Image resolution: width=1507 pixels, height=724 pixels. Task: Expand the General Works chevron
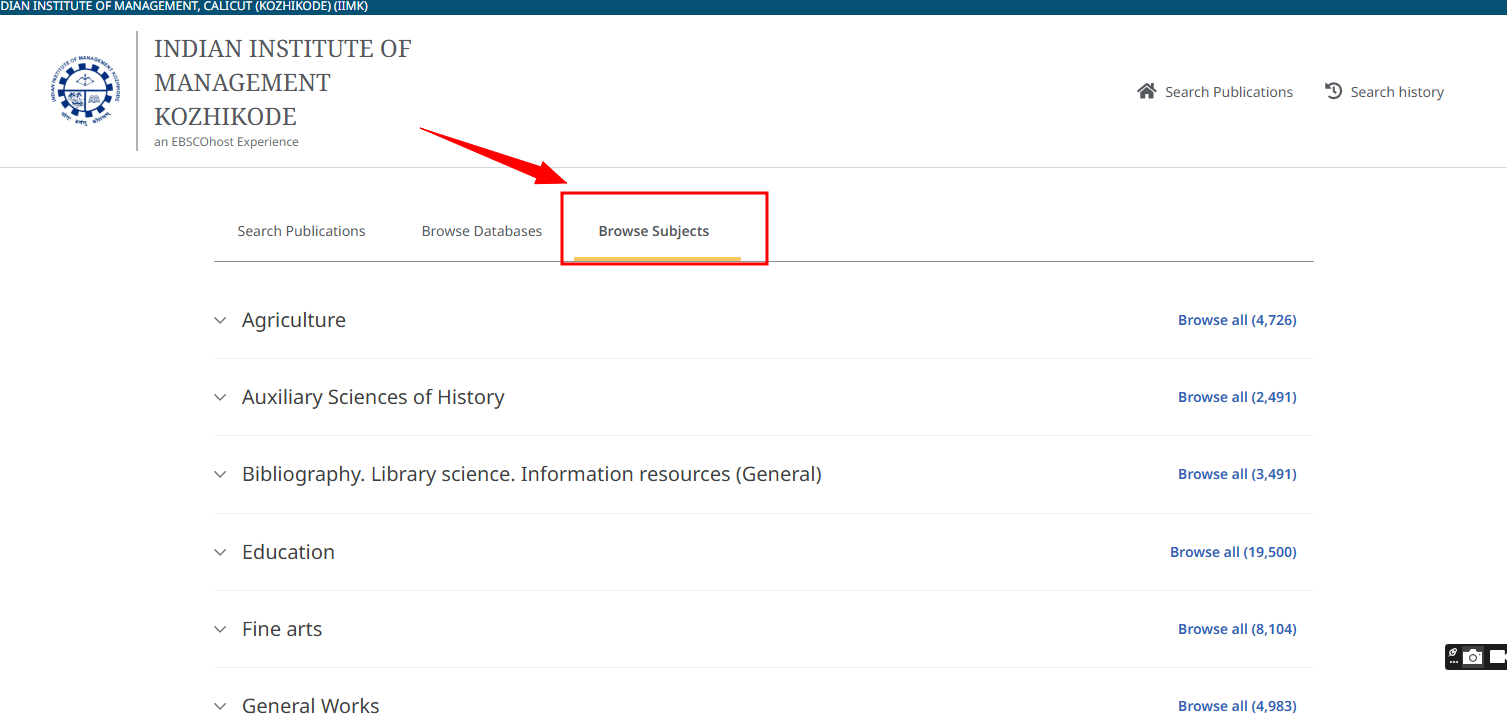221,706
